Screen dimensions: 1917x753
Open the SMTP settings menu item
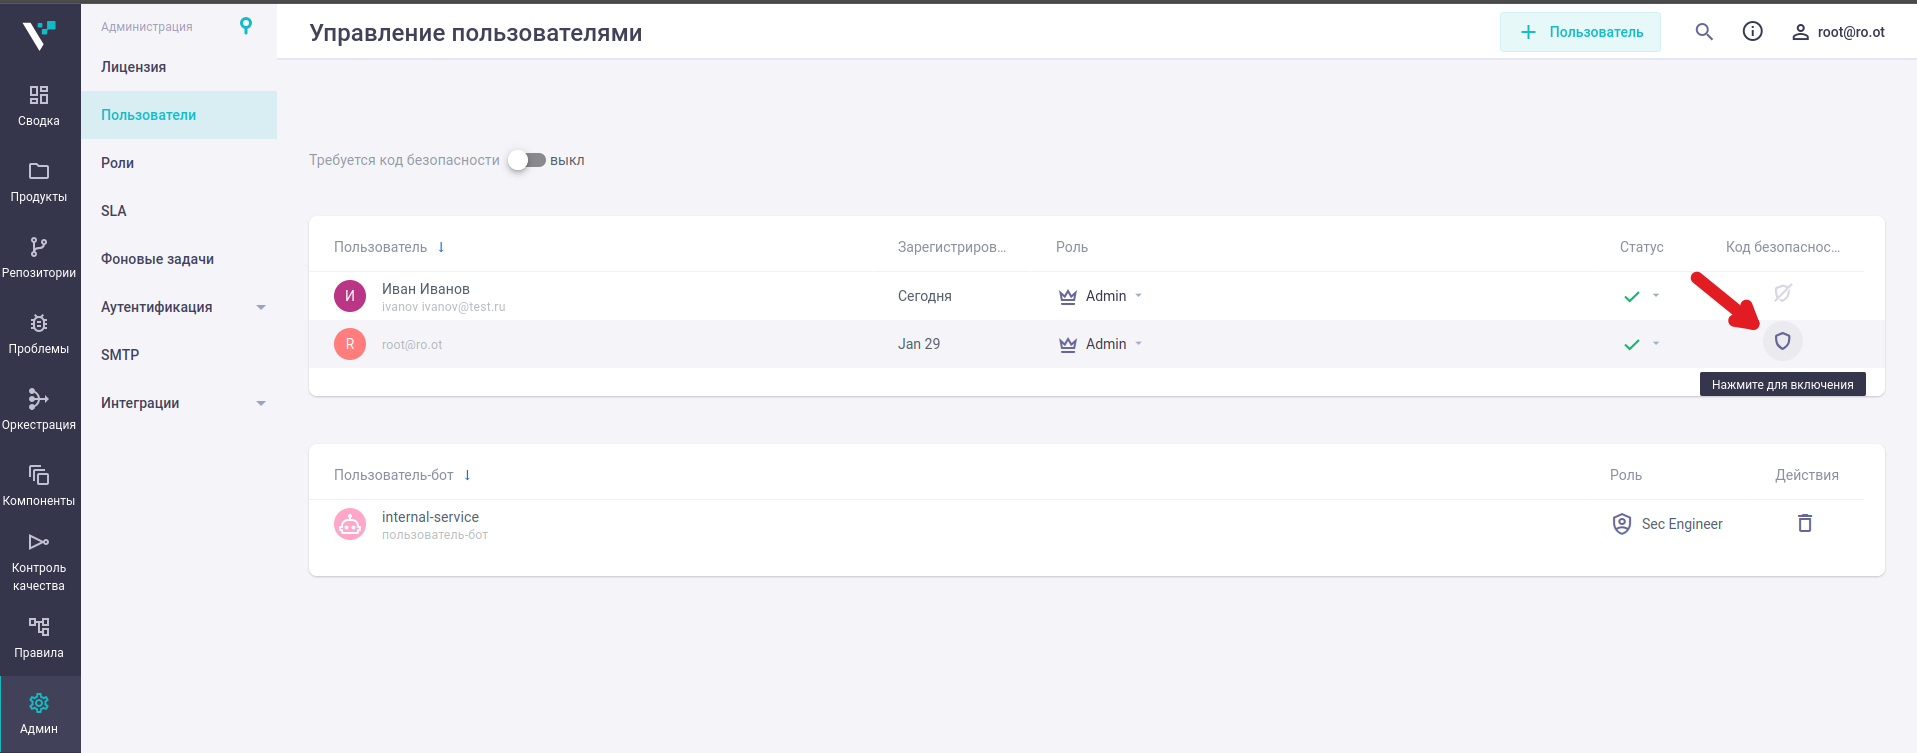120,355
